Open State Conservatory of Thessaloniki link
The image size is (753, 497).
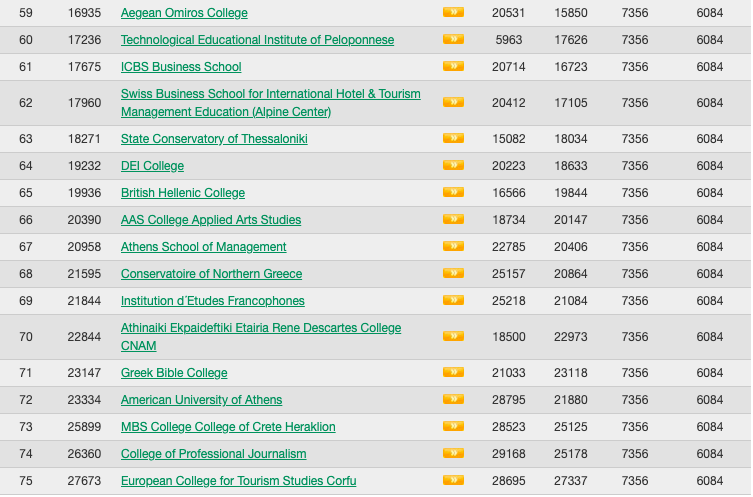click(x=214, y=139)
